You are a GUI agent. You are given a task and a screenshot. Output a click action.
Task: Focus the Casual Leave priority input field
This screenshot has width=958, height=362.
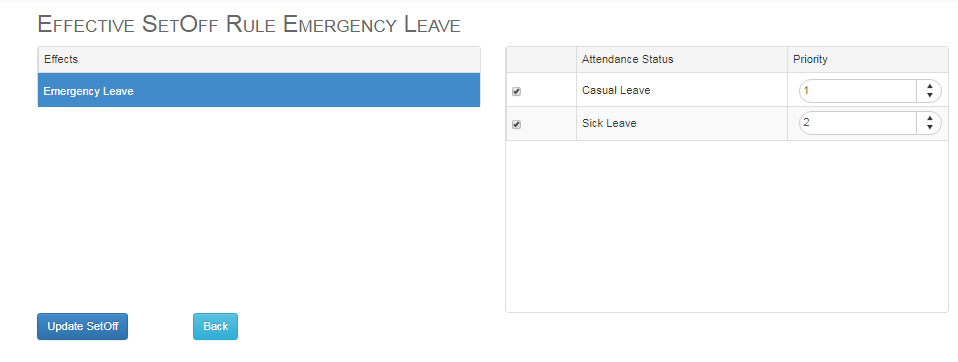click(x=858, y=91)
